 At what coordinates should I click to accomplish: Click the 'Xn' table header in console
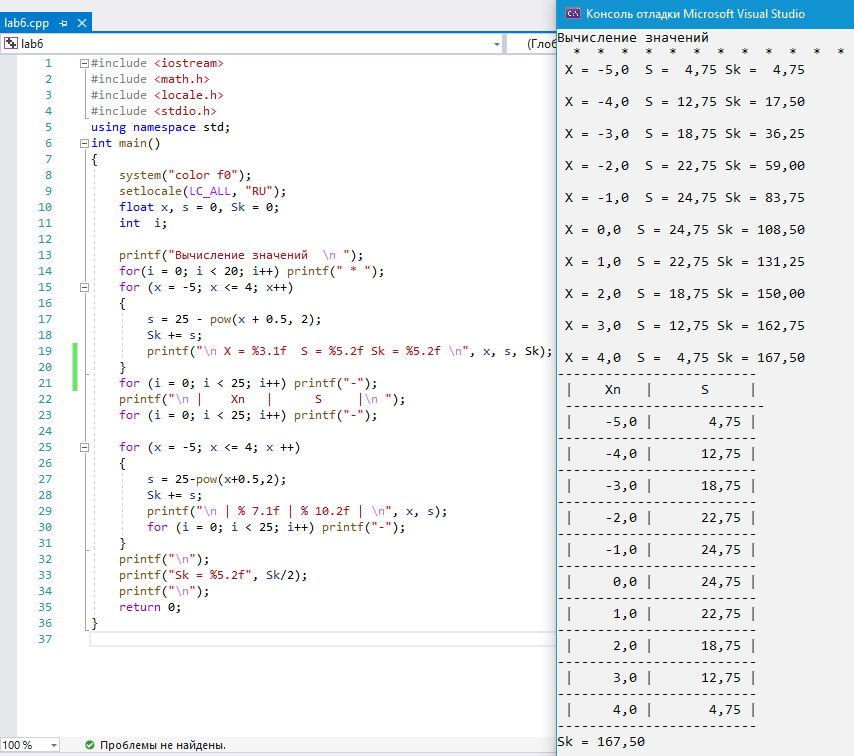(613, 390)
